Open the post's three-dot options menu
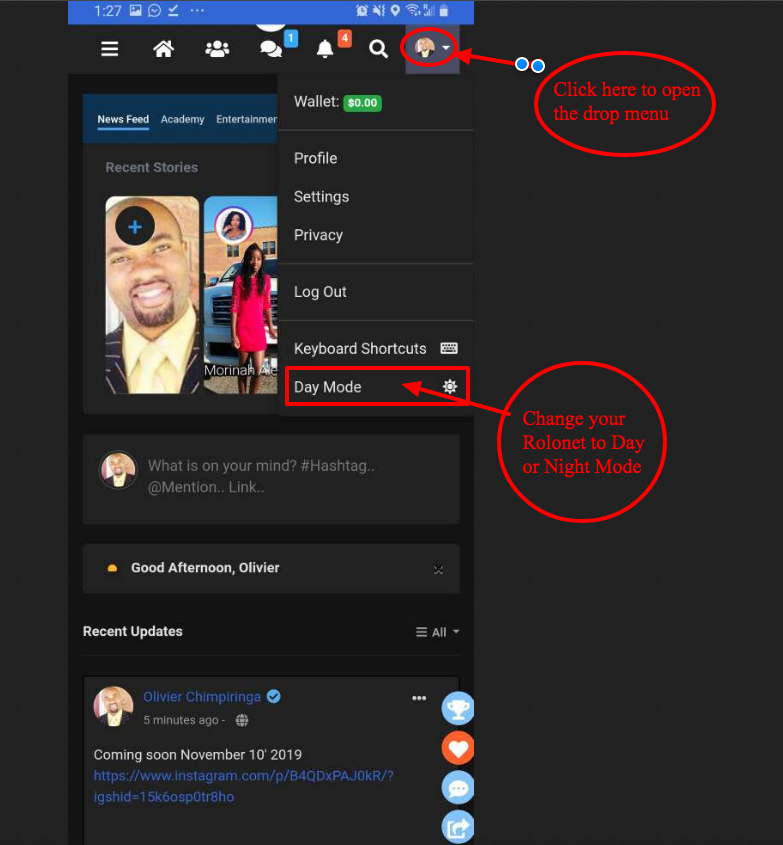The width and height of the screenshot is (783, 845). (x=419, y=698)
